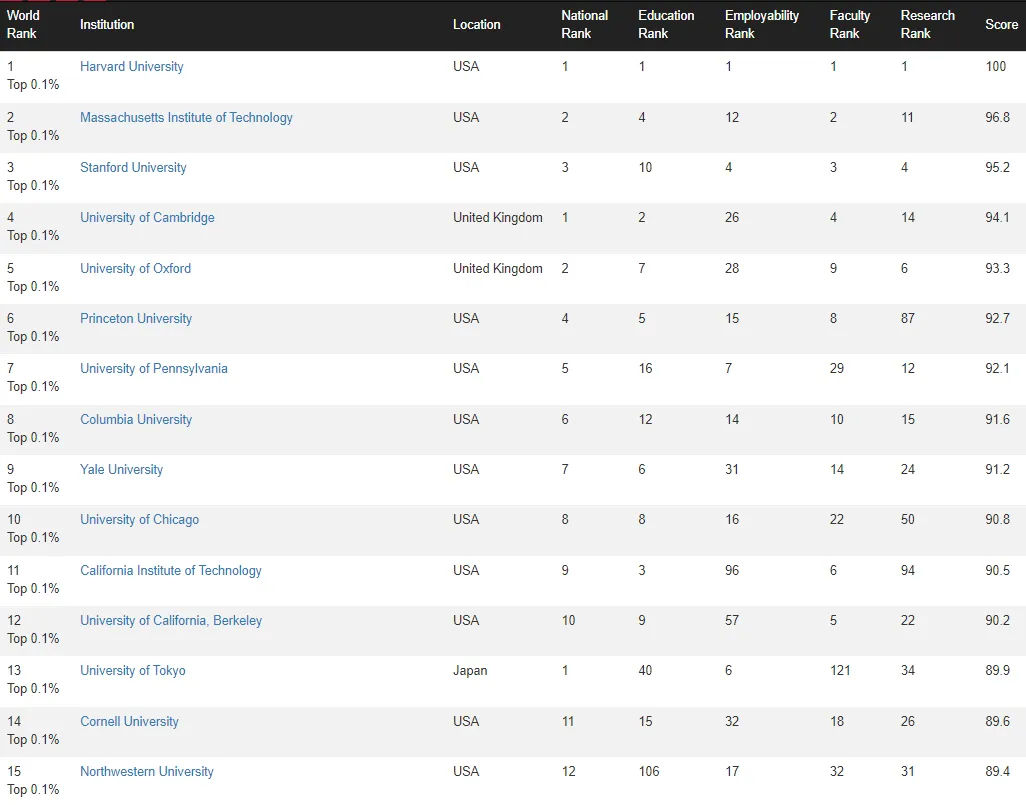Open University of Tokyo link

pyautogui.click(x=133, y=671)
